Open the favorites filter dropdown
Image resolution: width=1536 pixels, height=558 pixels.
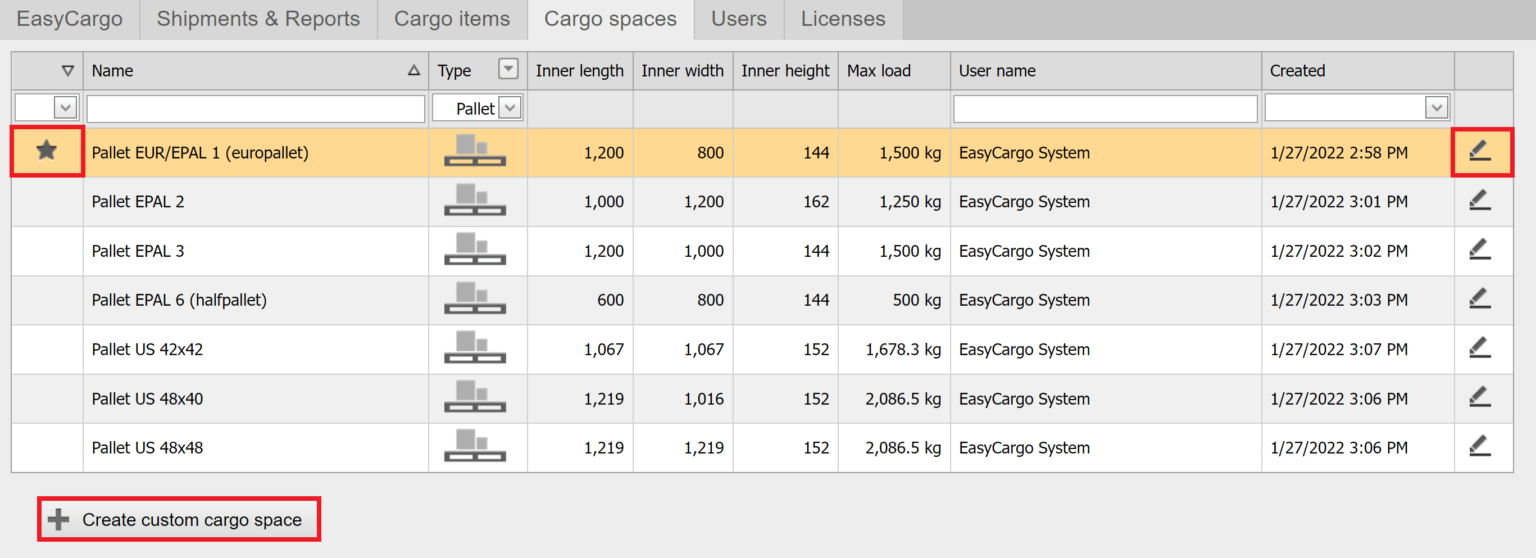tap(65, 108)
